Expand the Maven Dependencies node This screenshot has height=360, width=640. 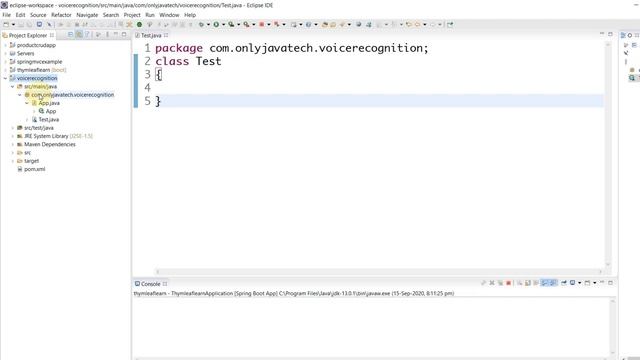click(12, 144)
